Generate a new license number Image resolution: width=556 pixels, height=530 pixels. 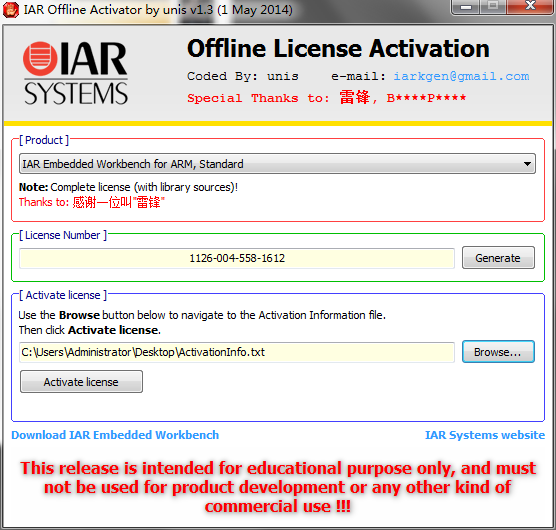498,258
